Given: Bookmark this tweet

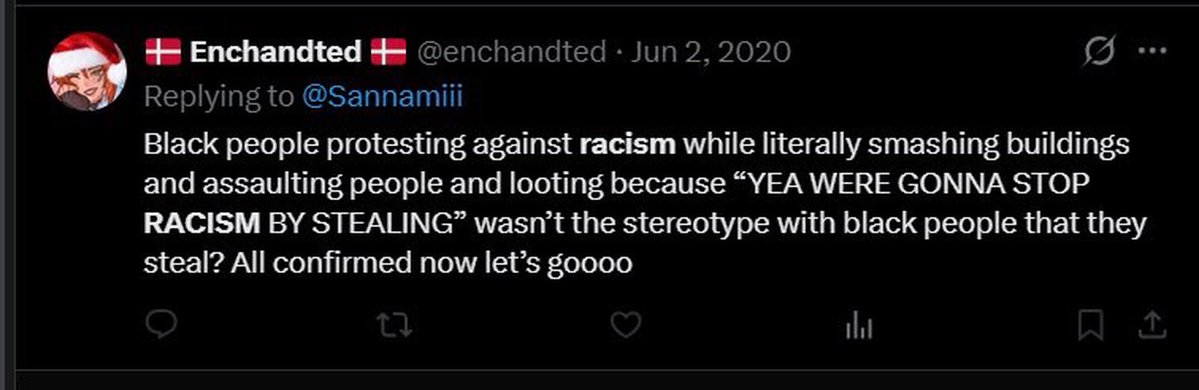Looking at the screenshot, I should [1090, 327].
